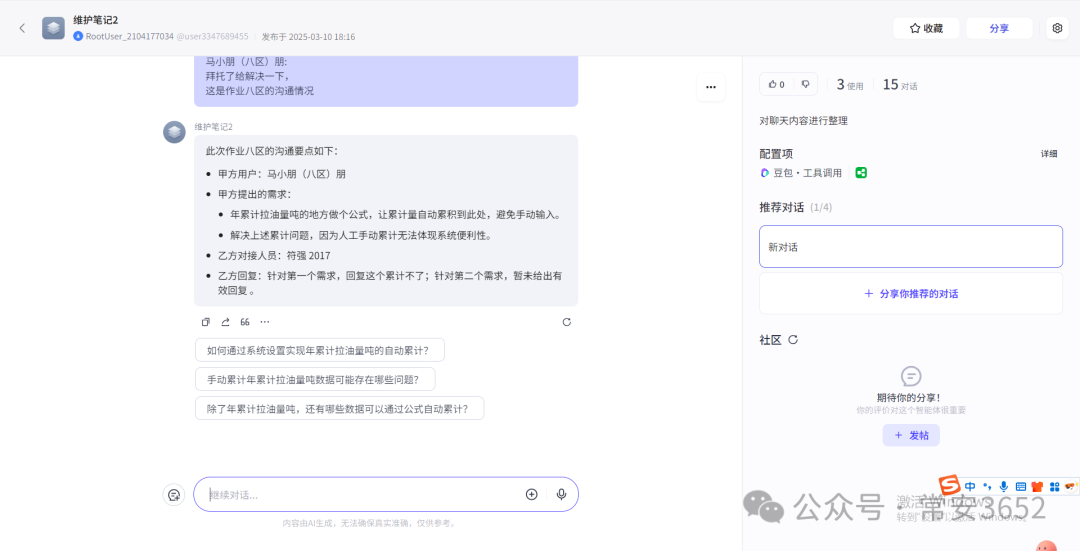
Task: Start a new chat with the chat-plus icon
Action: 174,495
